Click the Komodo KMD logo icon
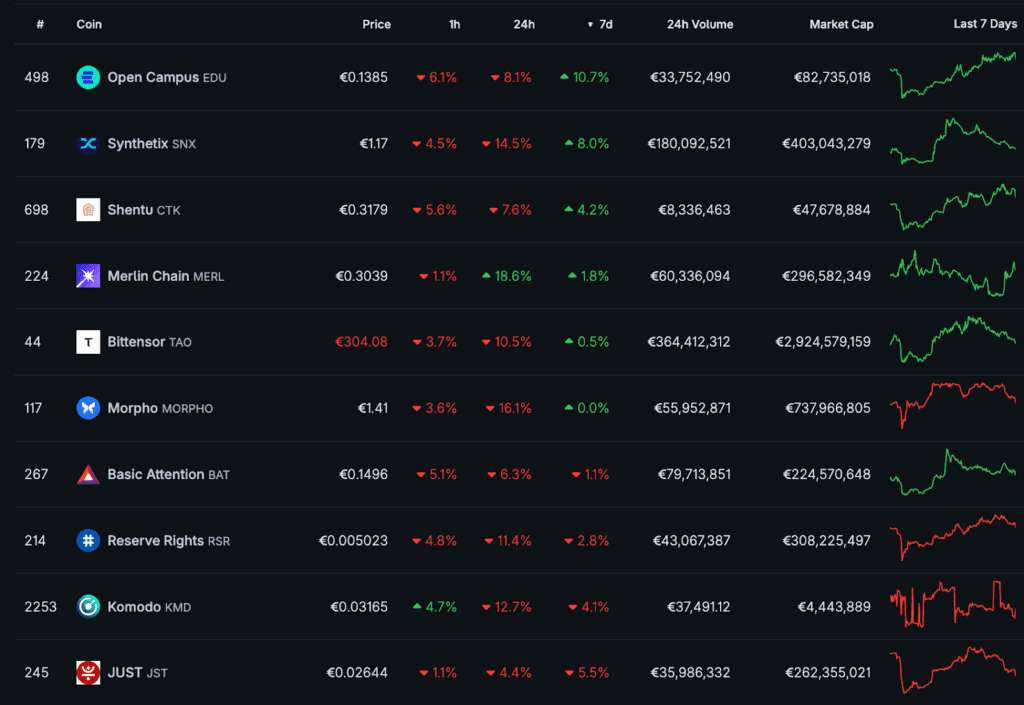The width and height of the screenshot is (1024, 705). tap(88, 606)
